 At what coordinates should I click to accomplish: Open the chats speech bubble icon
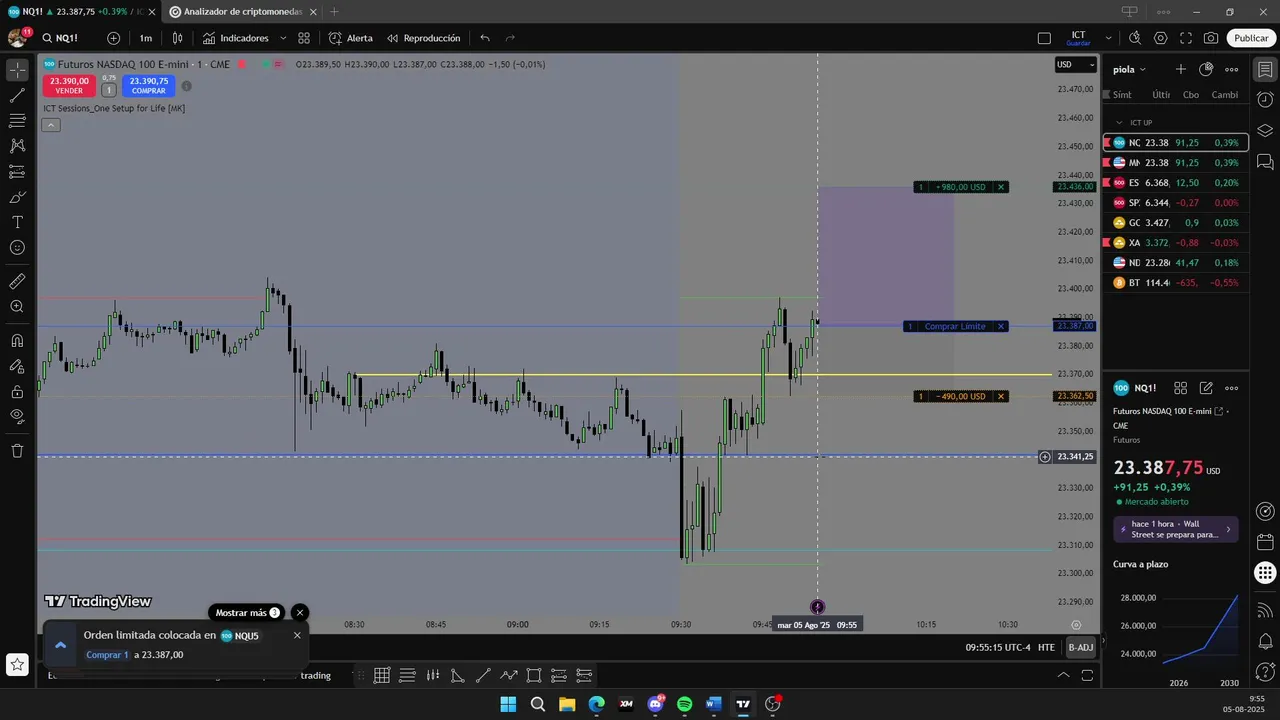(1265, 160)
